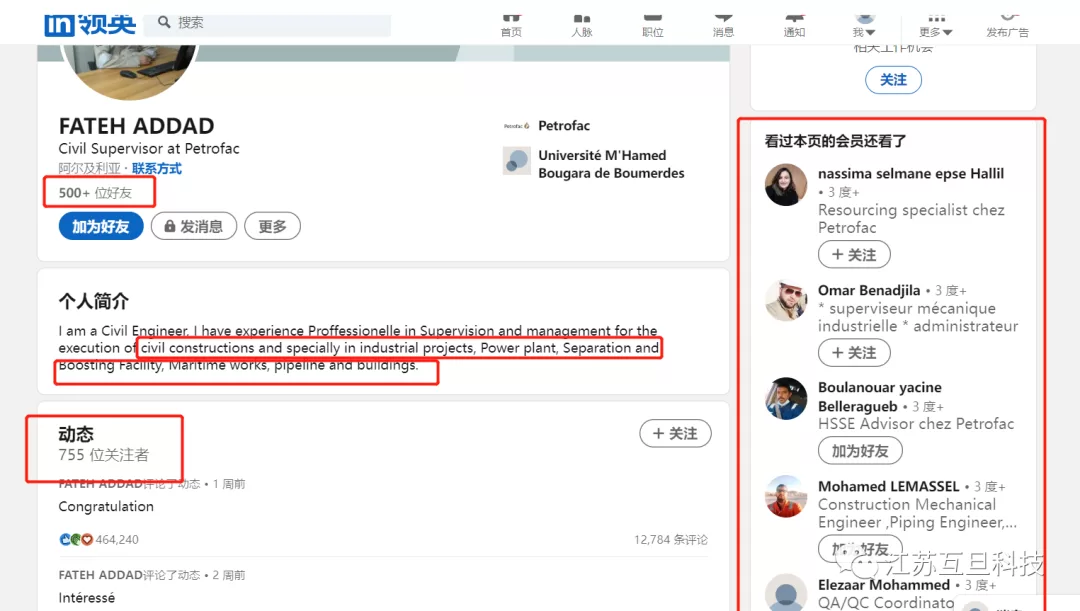Click the search magnifier icon

point(164,22)
